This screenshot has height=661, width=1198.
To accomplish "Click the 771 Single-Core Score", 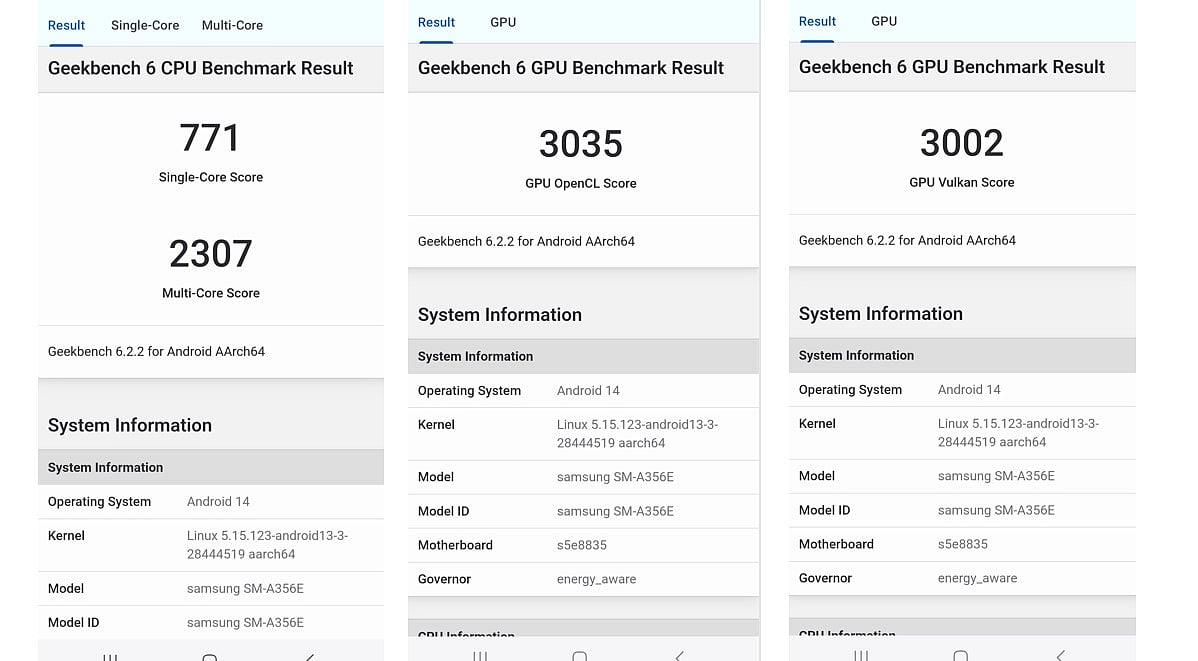I will [210, 138].
